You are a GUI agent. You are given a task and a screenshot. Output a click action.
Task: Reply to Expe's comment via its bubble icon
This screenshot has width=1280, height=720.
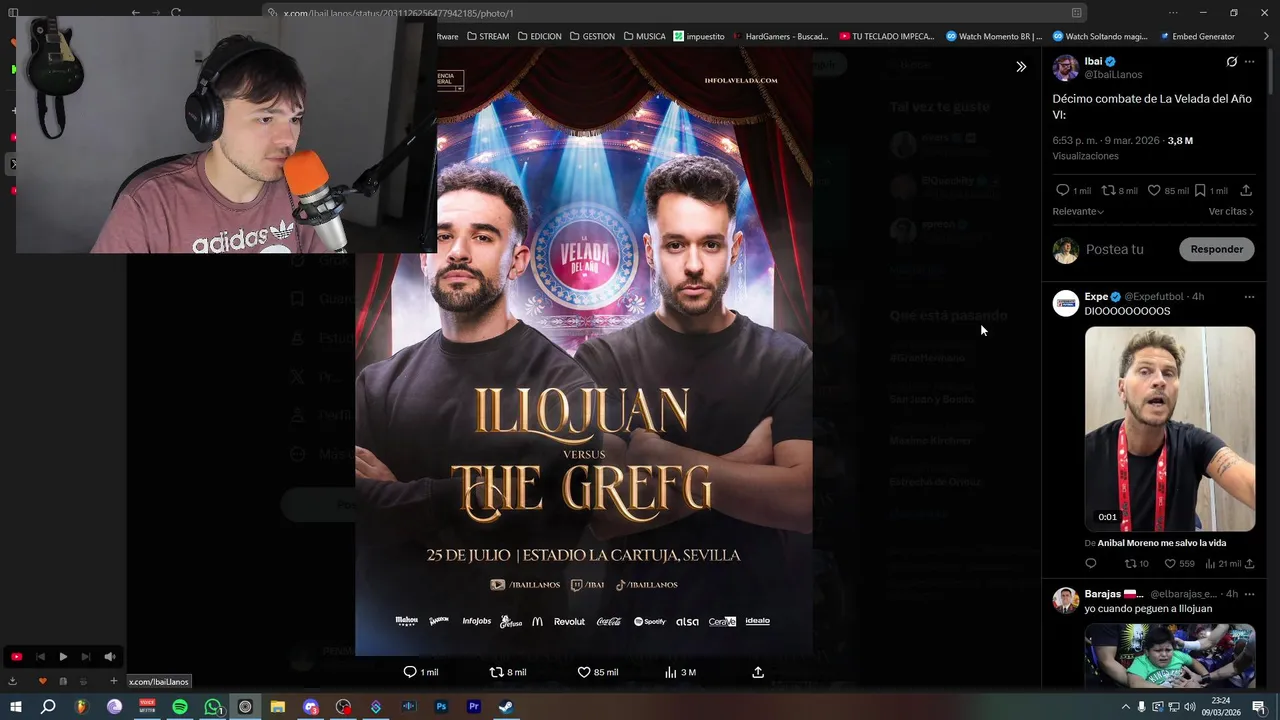click(x=1091, y=564)
